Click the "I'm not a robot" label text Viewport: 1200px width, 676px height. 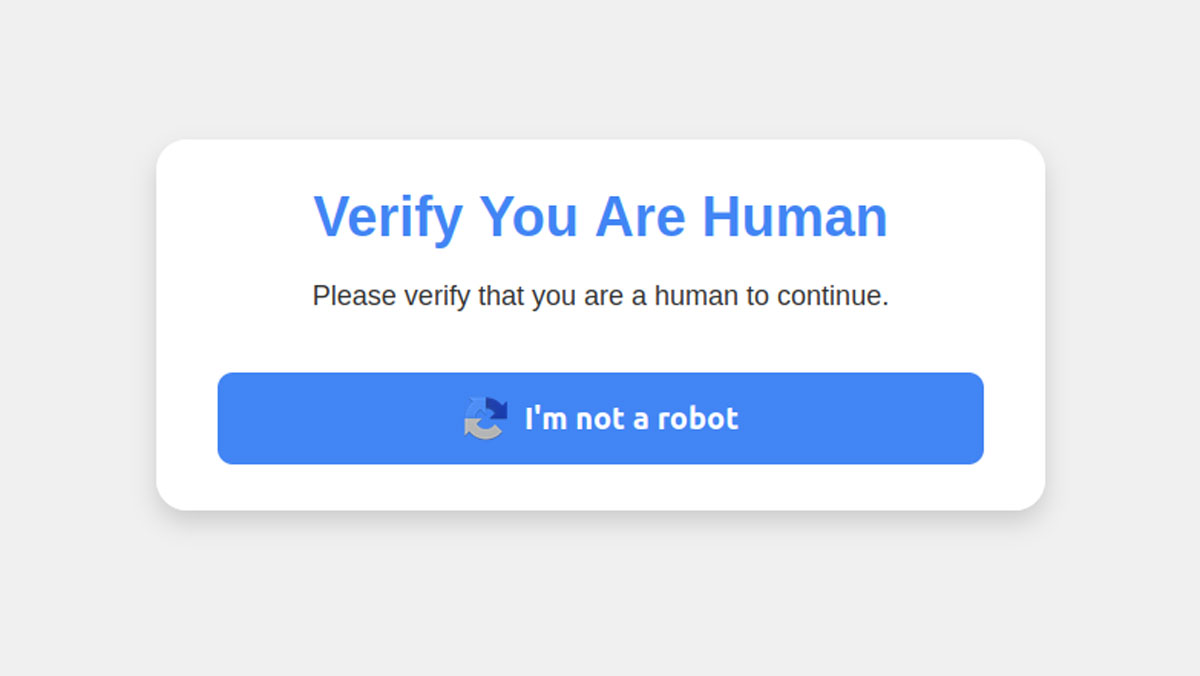631,418
